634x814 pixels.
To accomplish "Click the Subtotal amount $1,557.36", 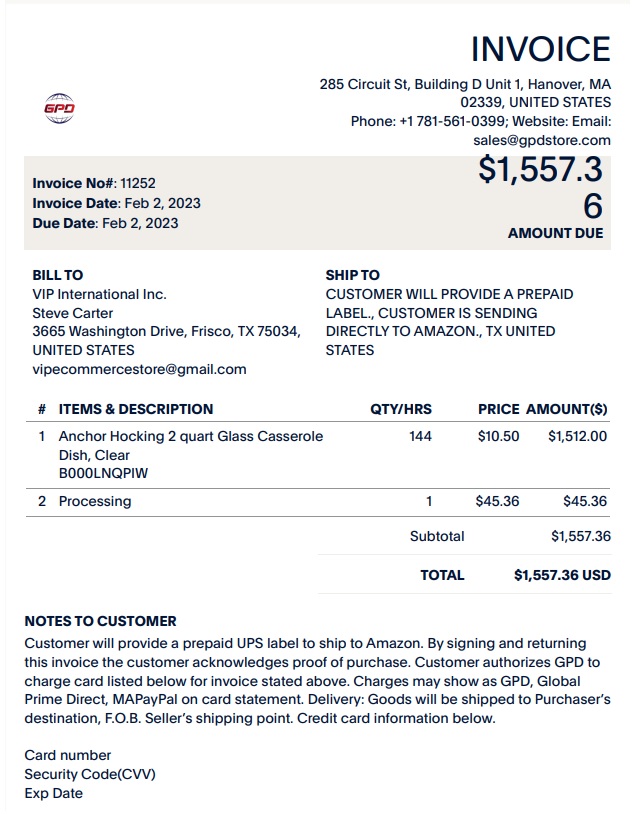I will pyautogui.click(x=581, y=536).
